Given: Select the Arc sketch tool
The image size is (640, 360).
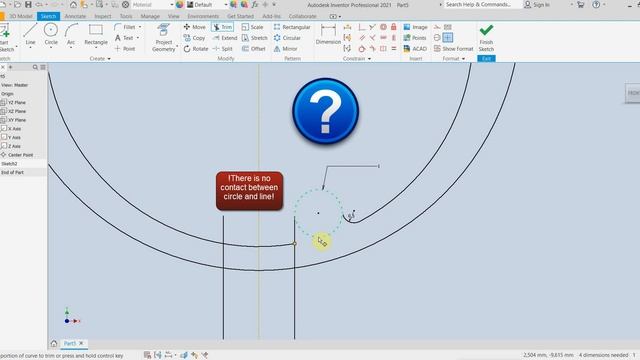Looking at the screenshot, I should coord(71,34).
